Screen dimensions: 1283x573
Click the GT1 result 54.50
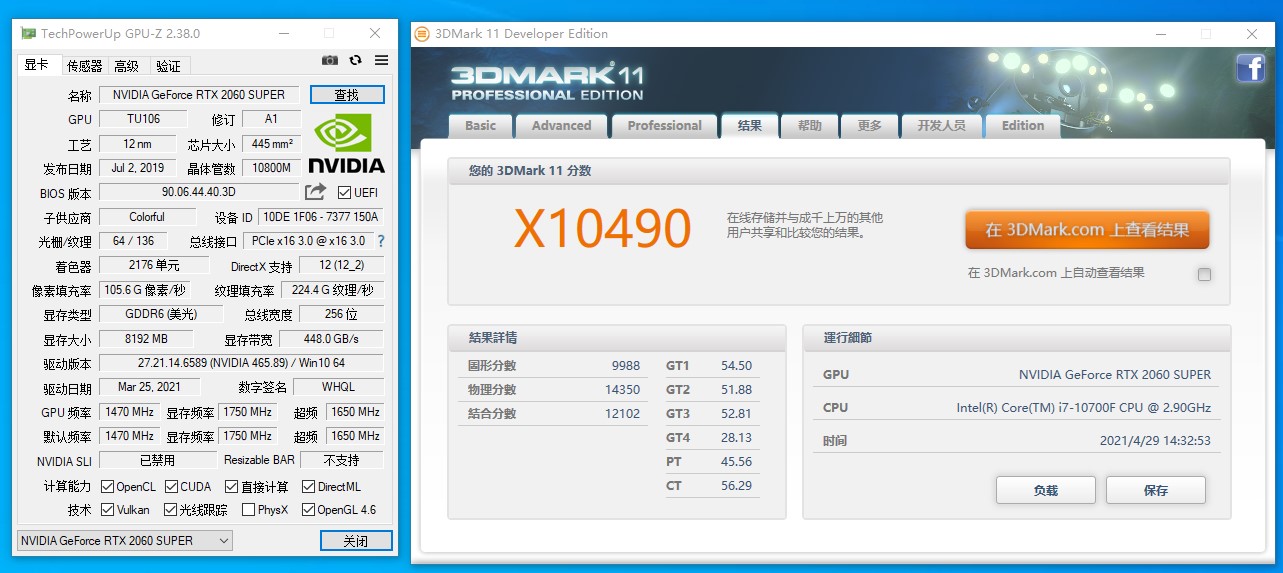pyautogui.click(x=736, y=366)
